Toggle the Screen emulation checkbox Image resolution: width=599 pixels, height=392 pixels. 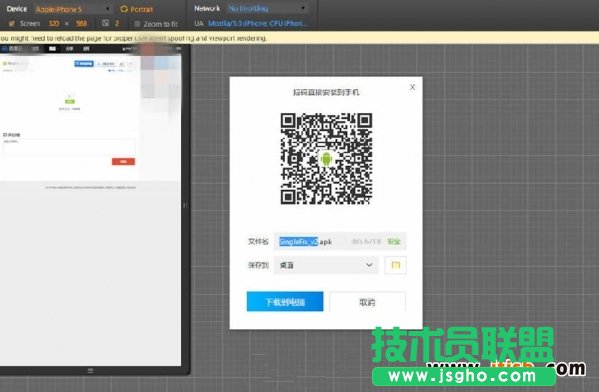(11, 24)
